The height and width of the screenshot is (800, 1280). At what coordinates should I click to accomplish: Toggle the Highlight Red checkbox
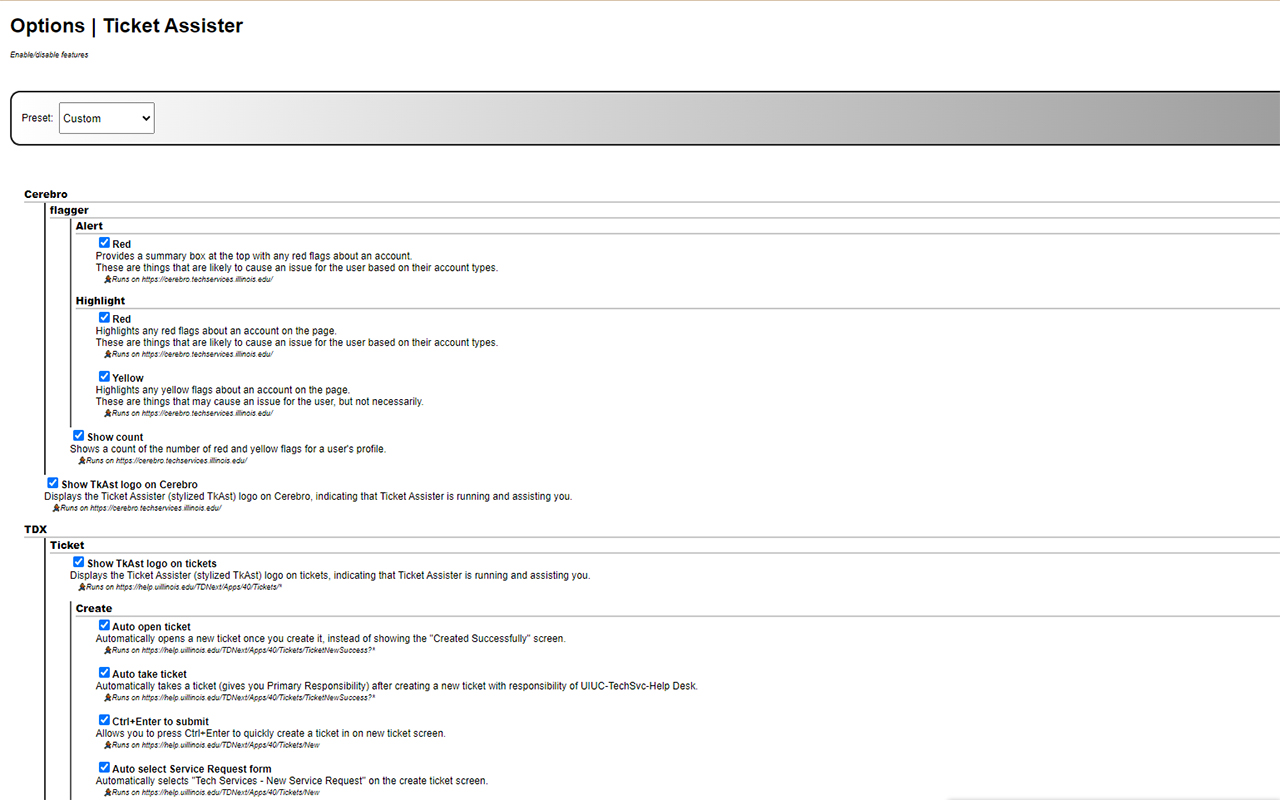[x=104, y=318]
